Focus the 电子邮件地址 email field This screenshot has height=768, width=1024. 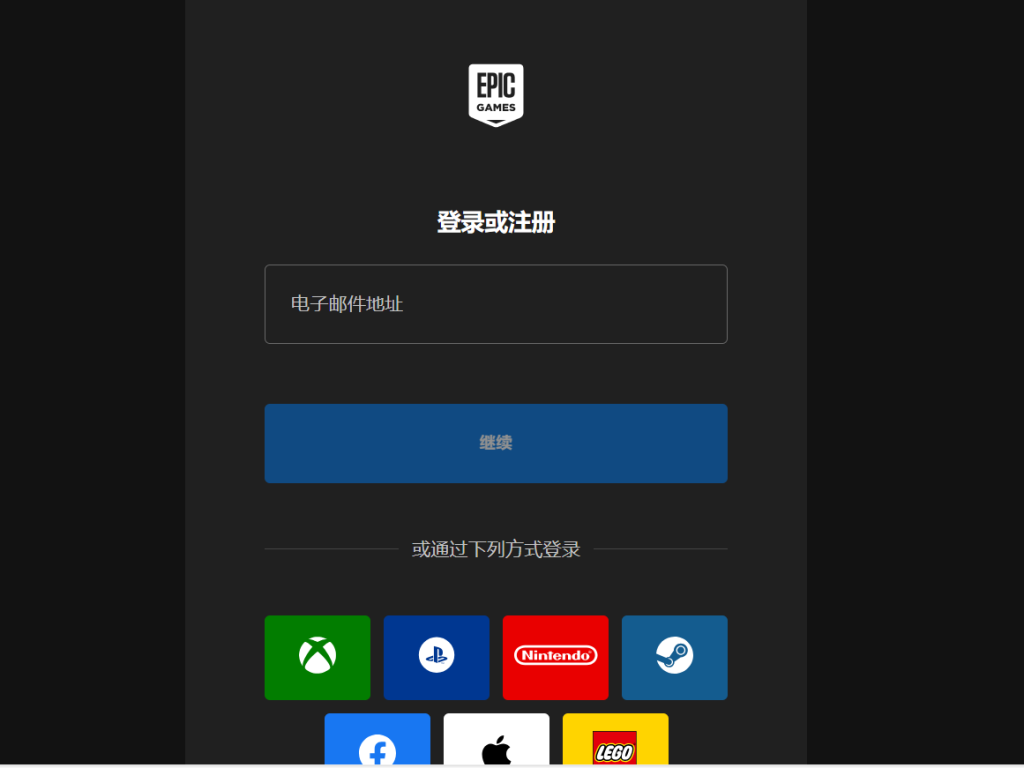496,304
